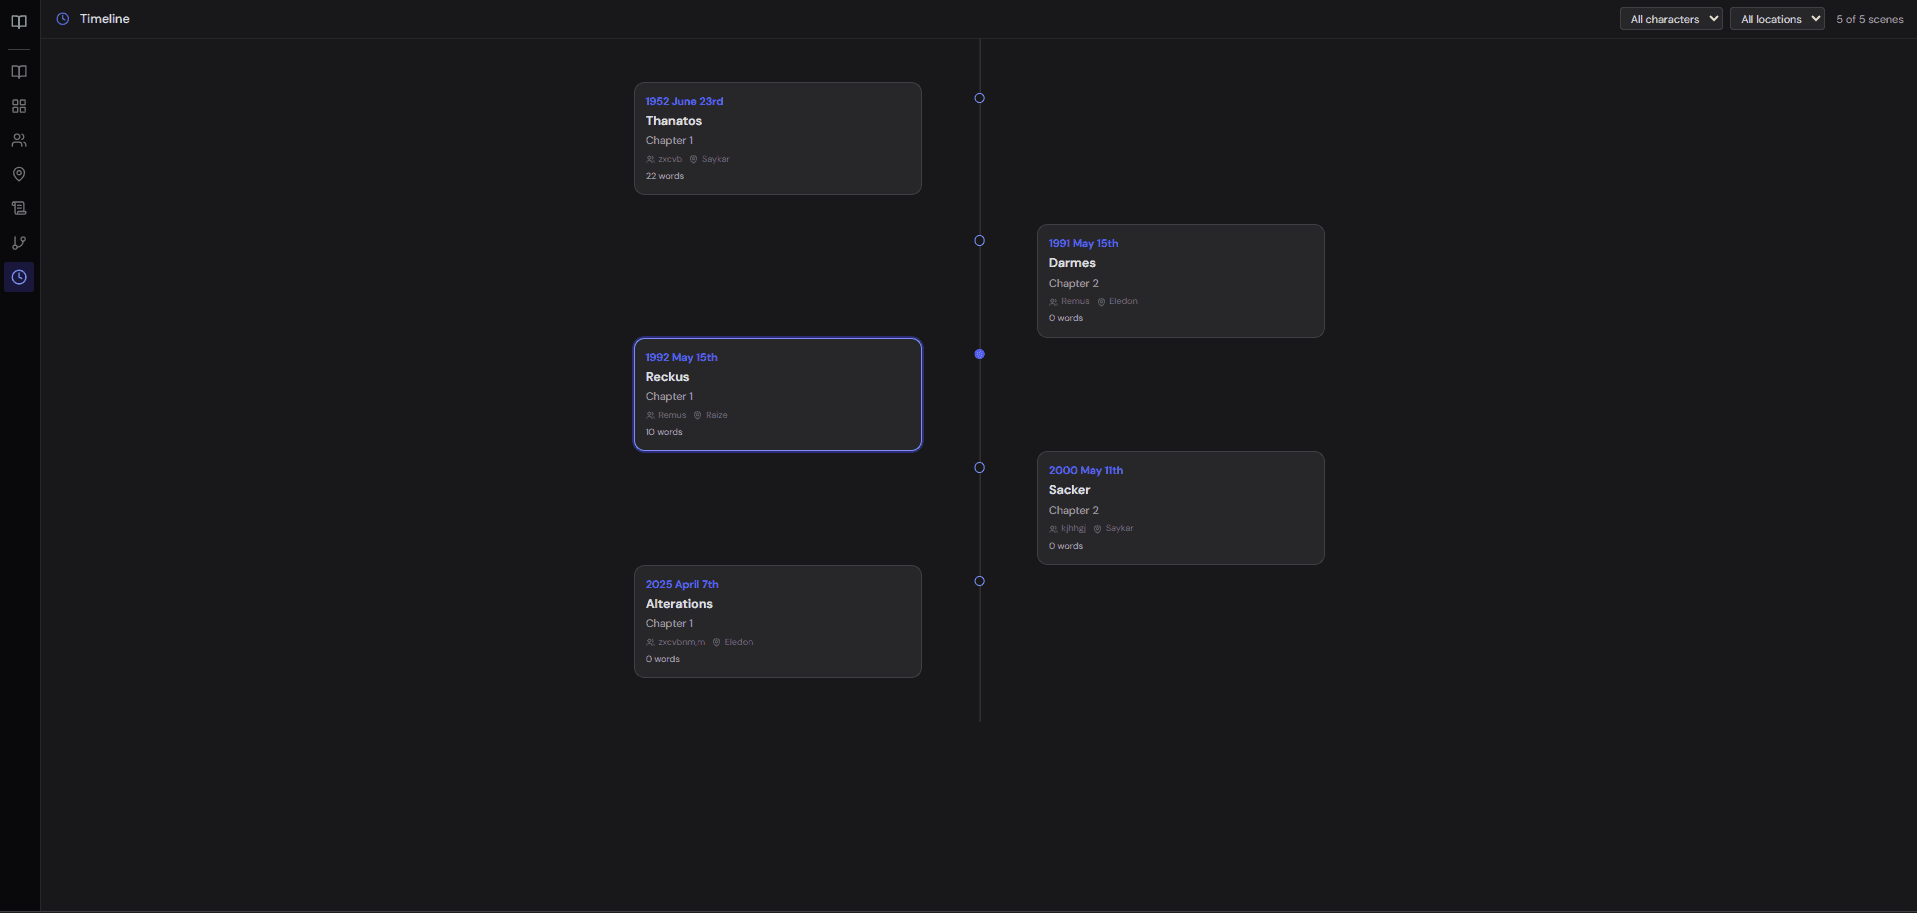Image resolution: width=1917 pixels, height=913 pixels.
Task: Click location 'Raize' on Reckus card
Action: (717, 415)
